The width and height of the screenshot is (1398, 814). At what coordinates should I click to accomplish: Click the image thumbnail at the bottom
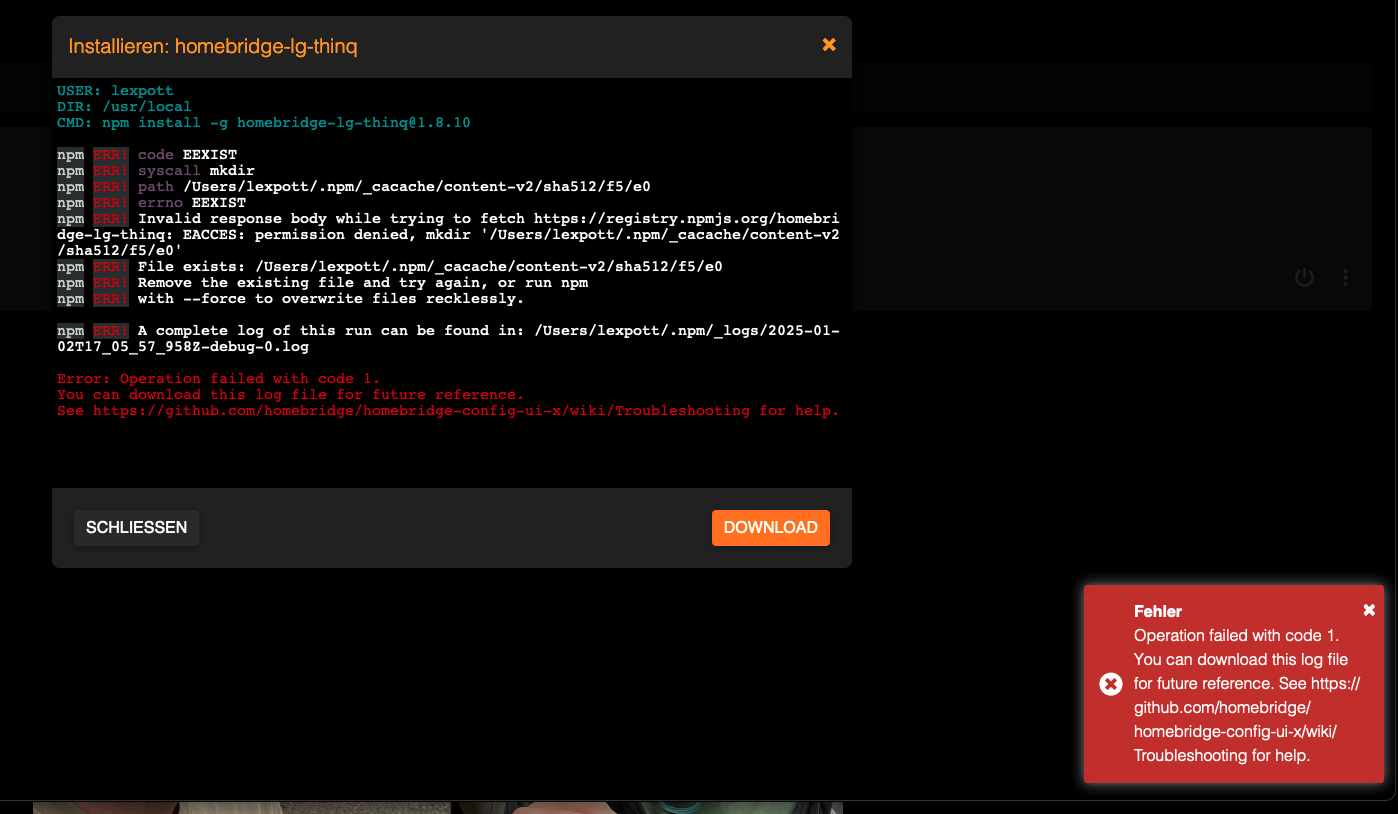pyautogui.click(x=437, y=807)
